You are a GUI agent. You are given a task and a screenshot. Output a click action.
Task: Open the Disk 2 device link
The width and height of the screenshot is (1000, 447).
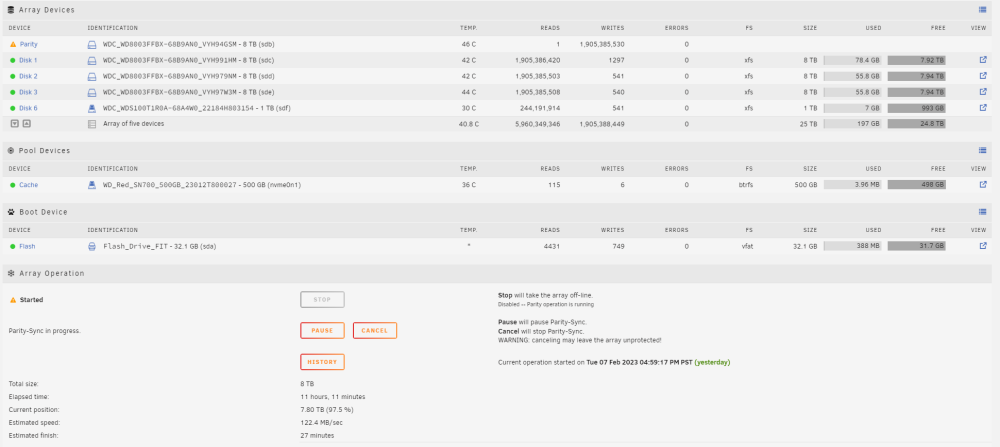28,77
